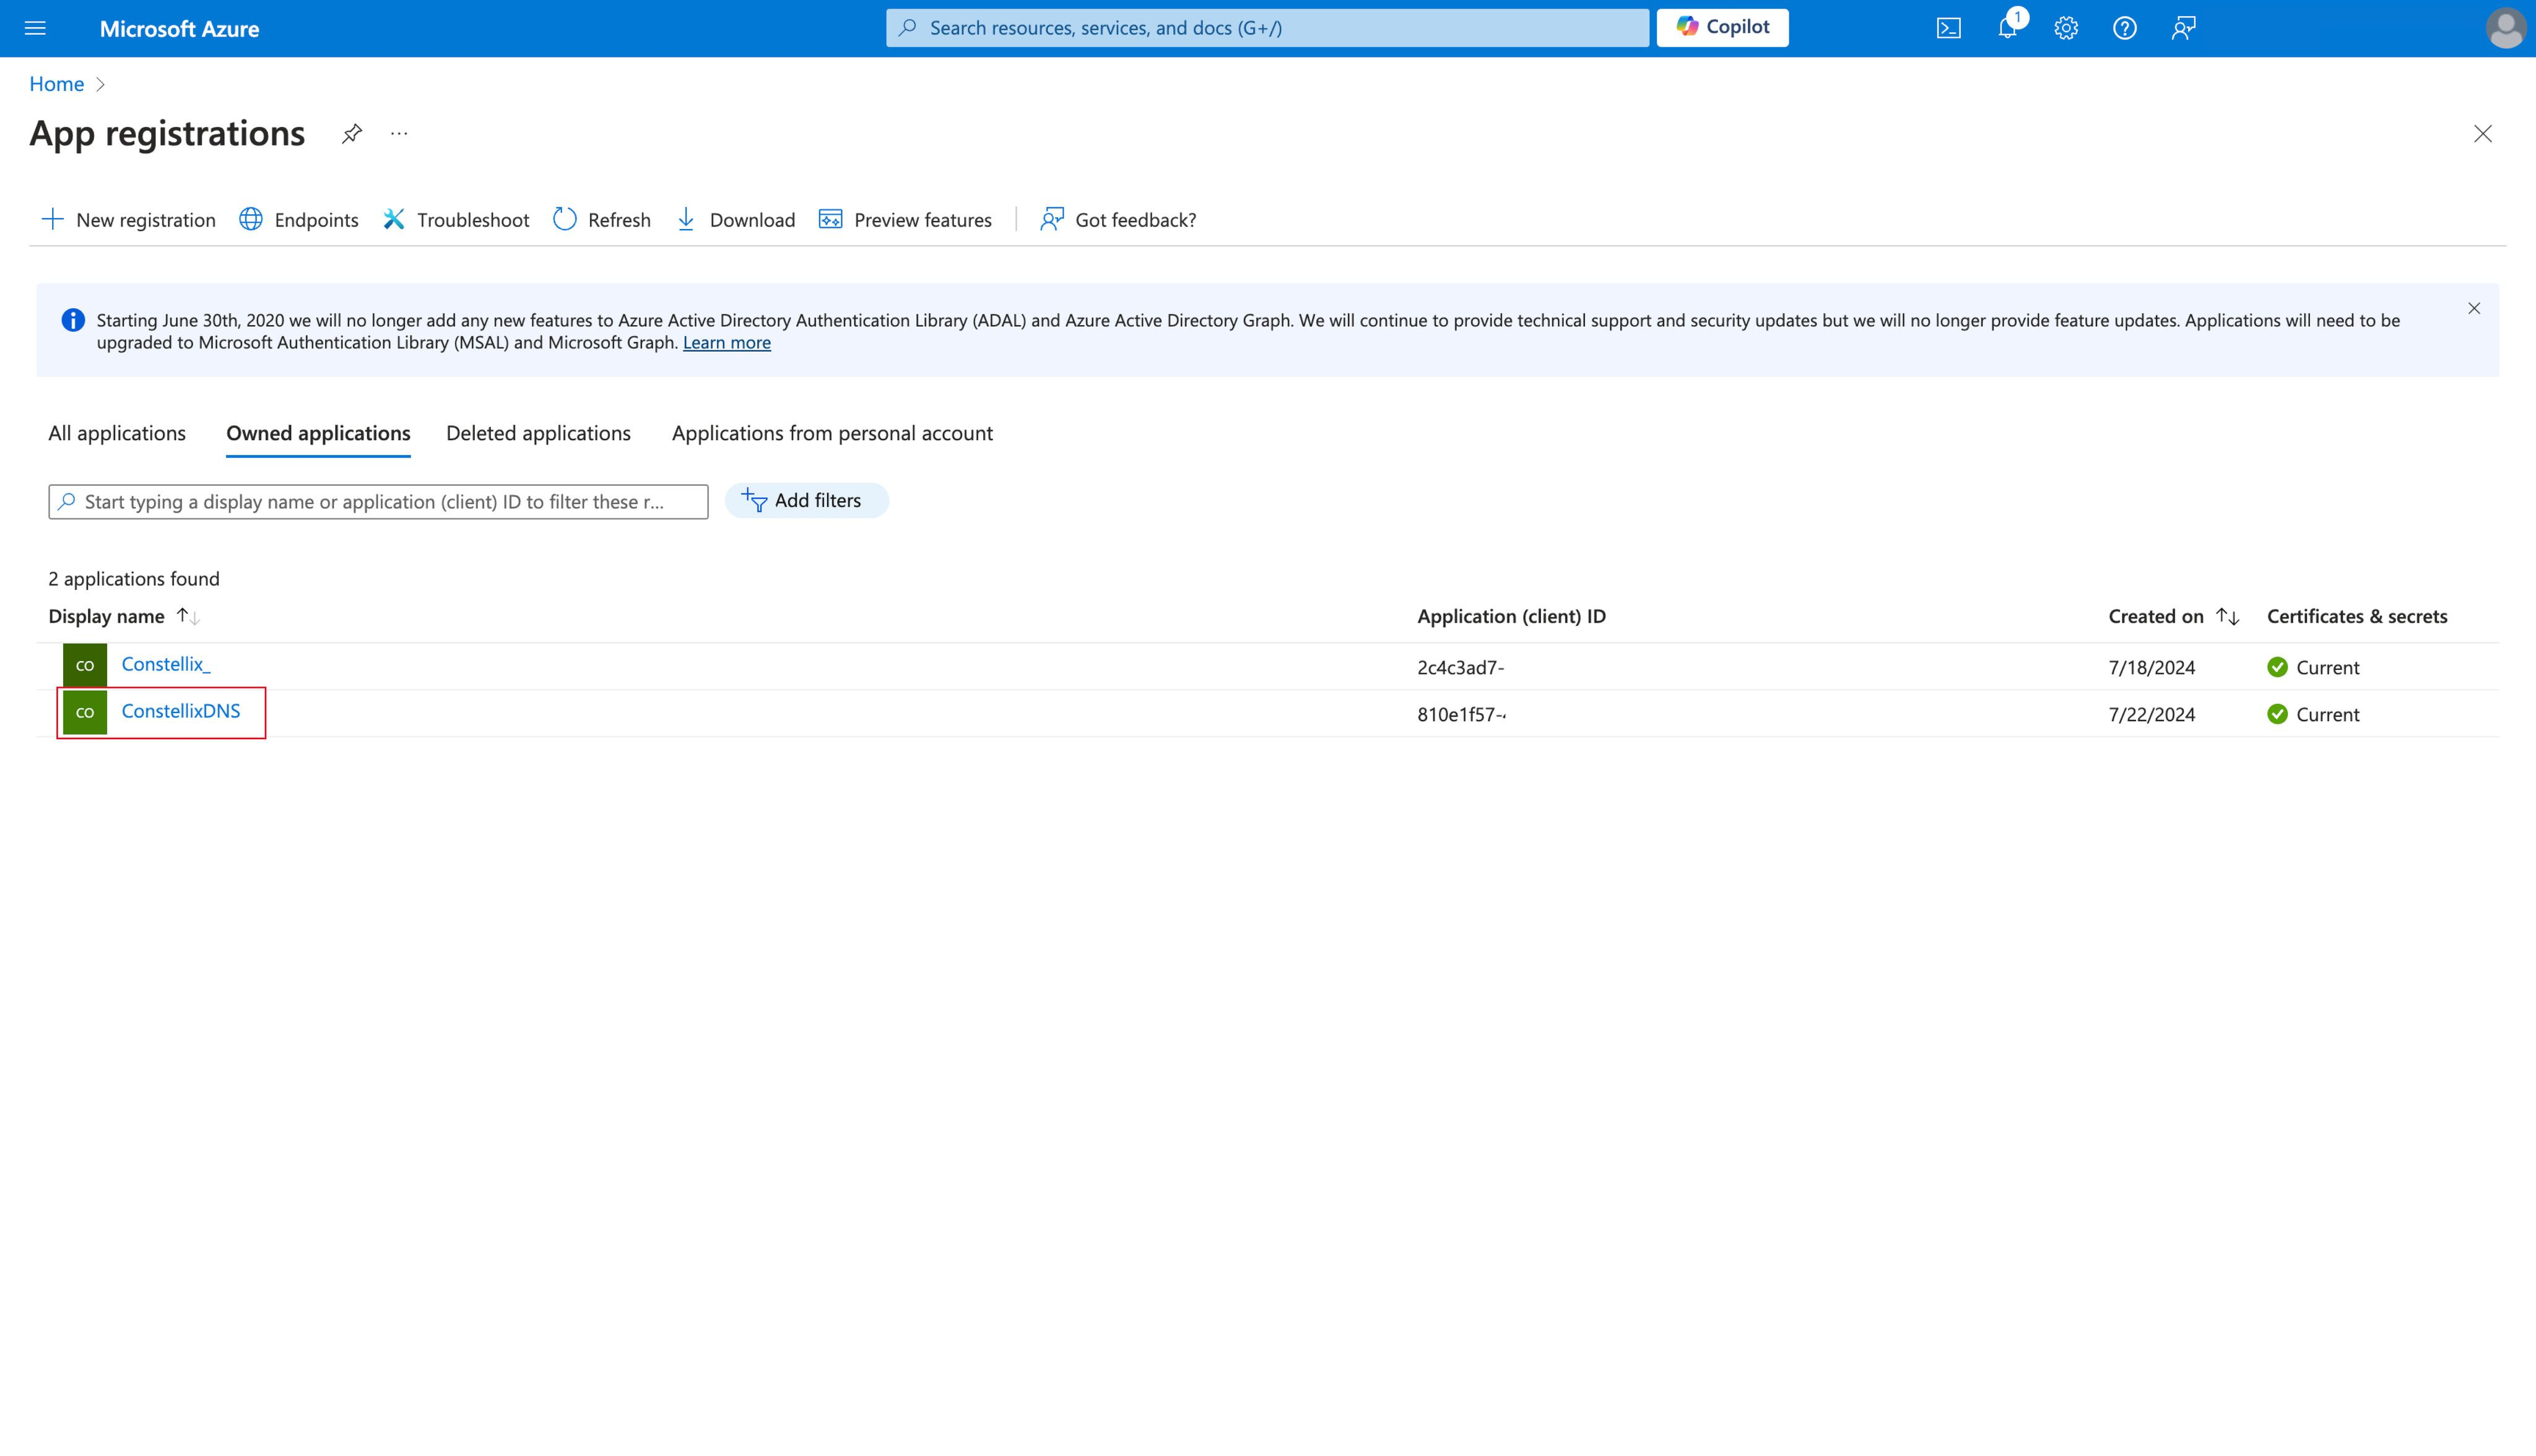Click the Copilot button
2536x1456 pixels.
click(x=1722, y=27)
